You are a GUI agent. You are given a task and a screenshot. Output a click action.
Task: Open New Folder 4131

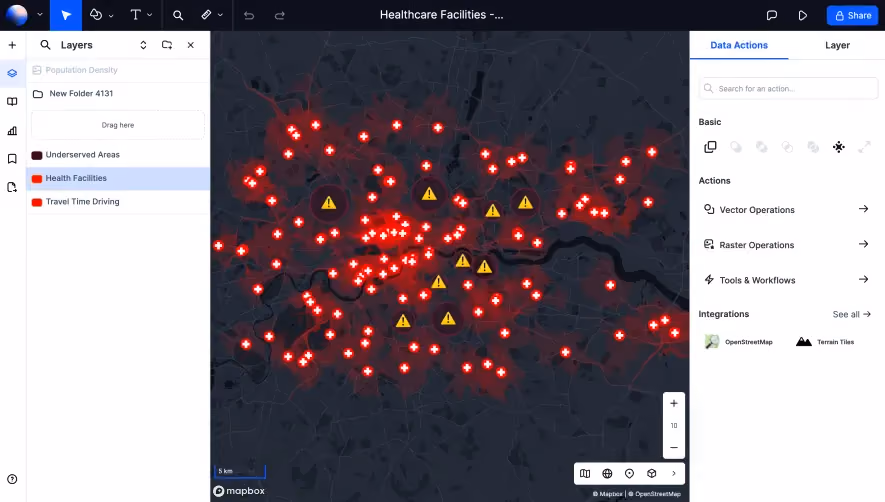coord(118,94)
